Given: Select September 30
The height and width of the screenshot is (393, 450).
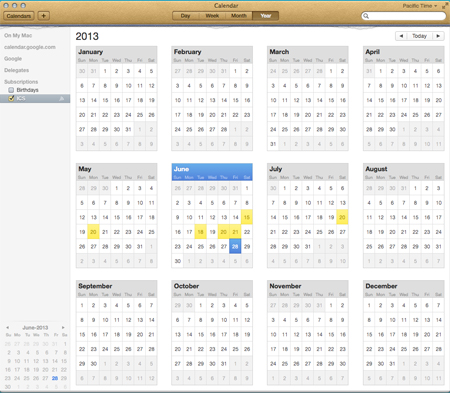Looking at the screenshot, I should pyautogui.click(x=93, y=364).
